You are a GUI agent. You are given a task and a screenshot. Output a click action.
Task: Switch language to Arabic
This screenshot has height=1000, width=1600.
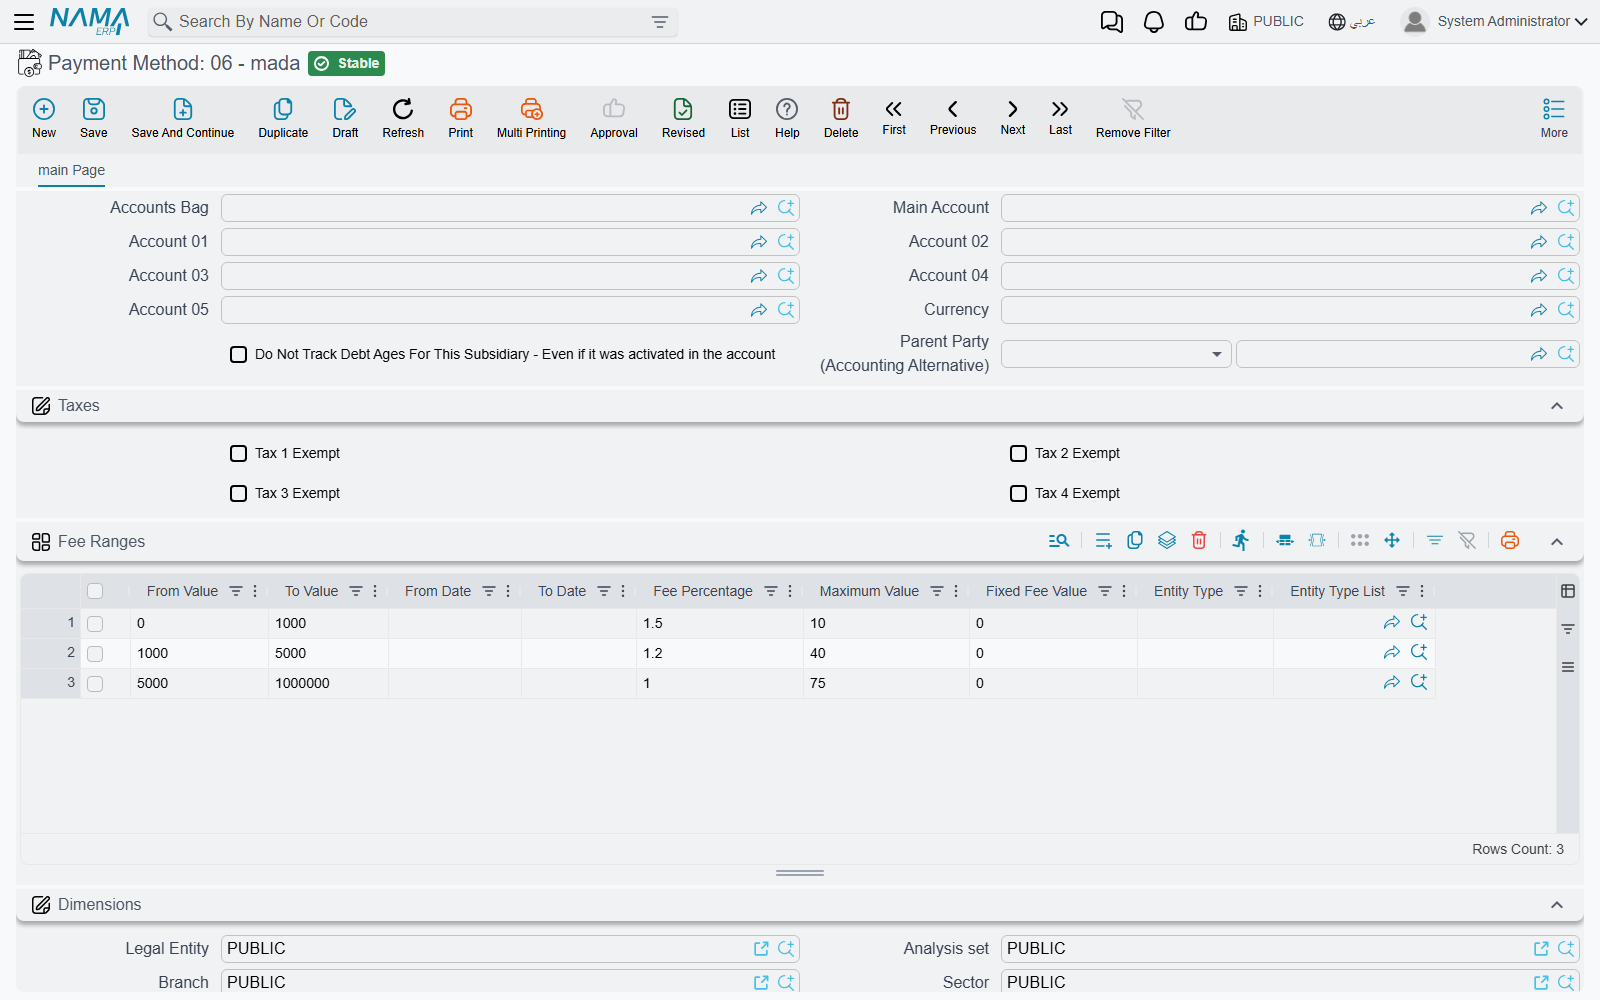click(x=1352, y=22)
